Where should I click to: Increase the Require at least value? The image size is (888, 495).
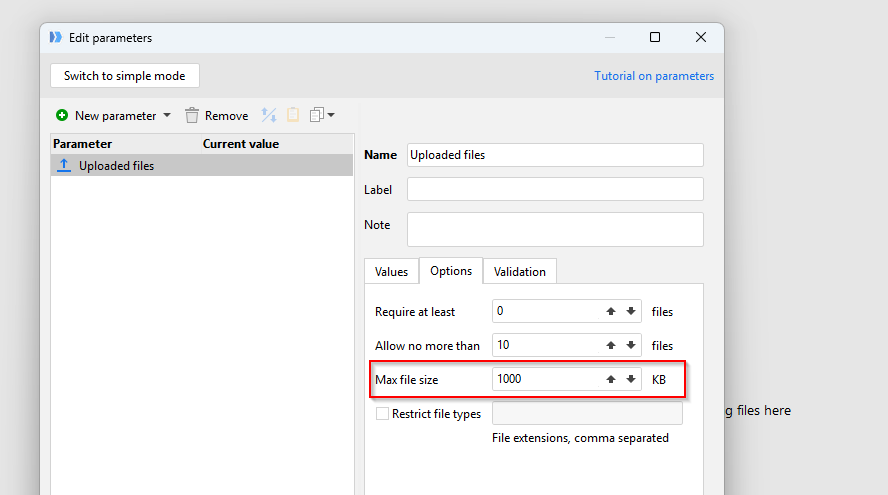click(x=610, y=311)
